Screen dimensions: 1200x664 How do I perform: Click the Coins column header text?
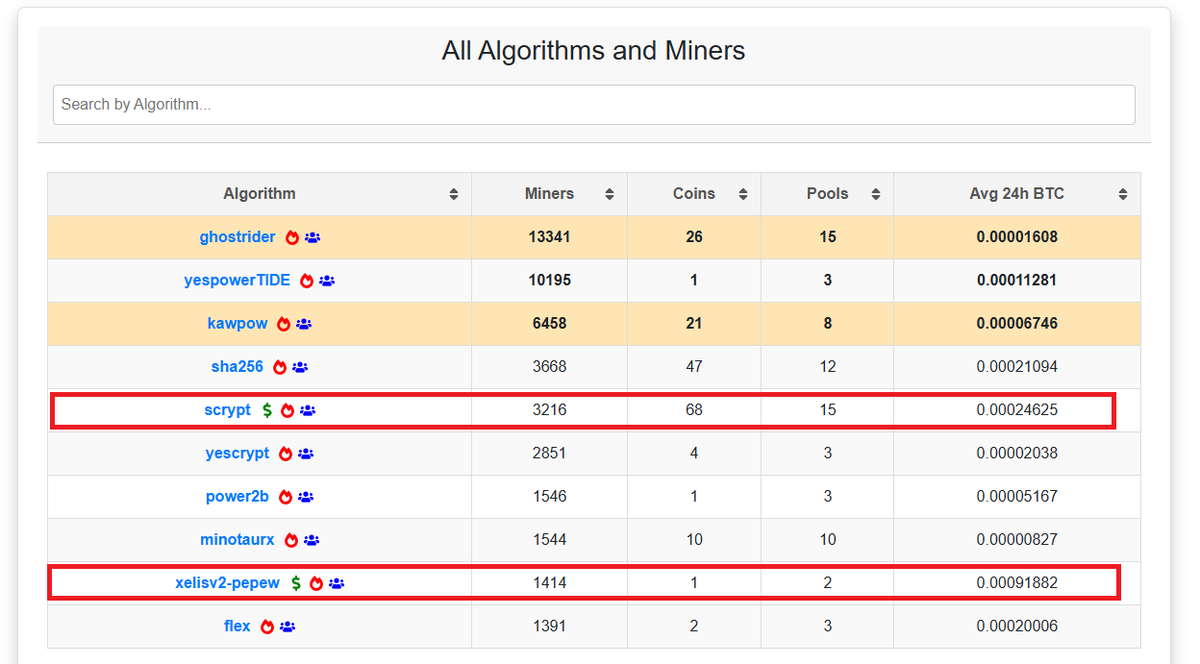pos(694,194)
